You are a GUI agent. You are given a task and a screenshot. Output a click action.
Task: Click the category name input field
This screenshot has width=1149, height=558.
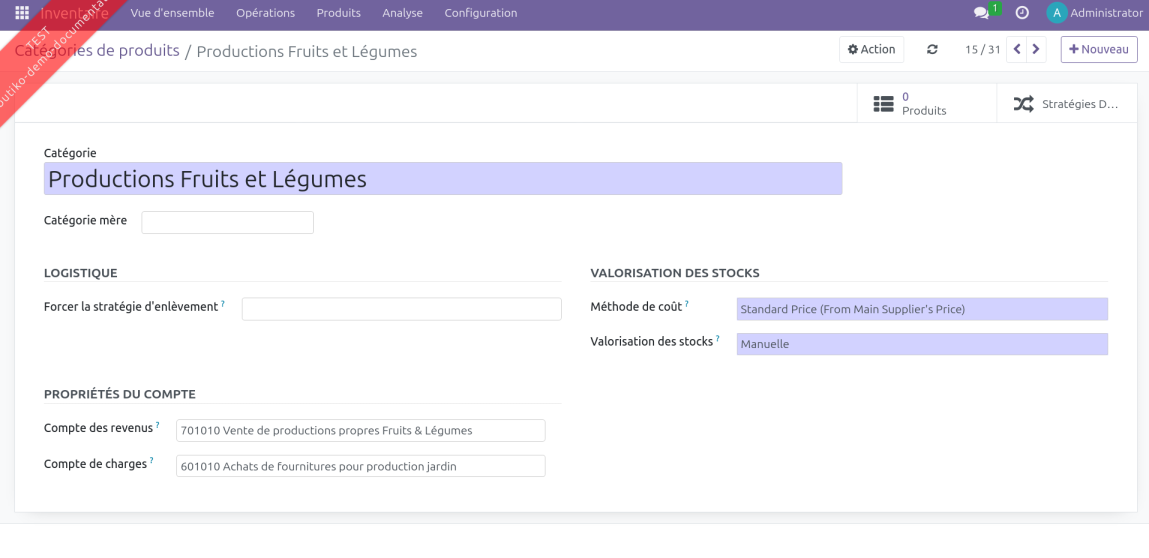[x=442, y=179]
